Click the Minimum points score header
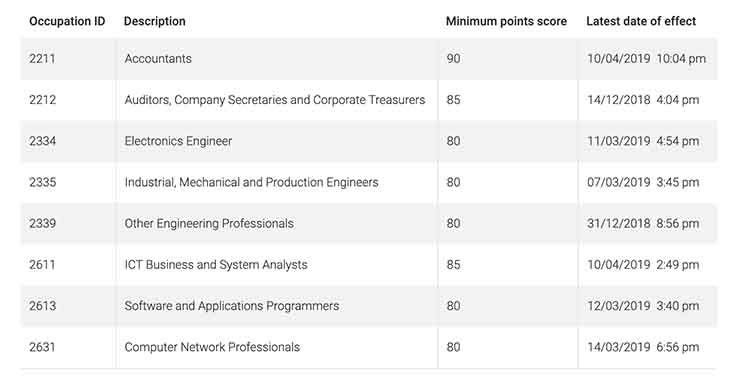This screenshot has height=384, width=750. click(x=506, y=21)
